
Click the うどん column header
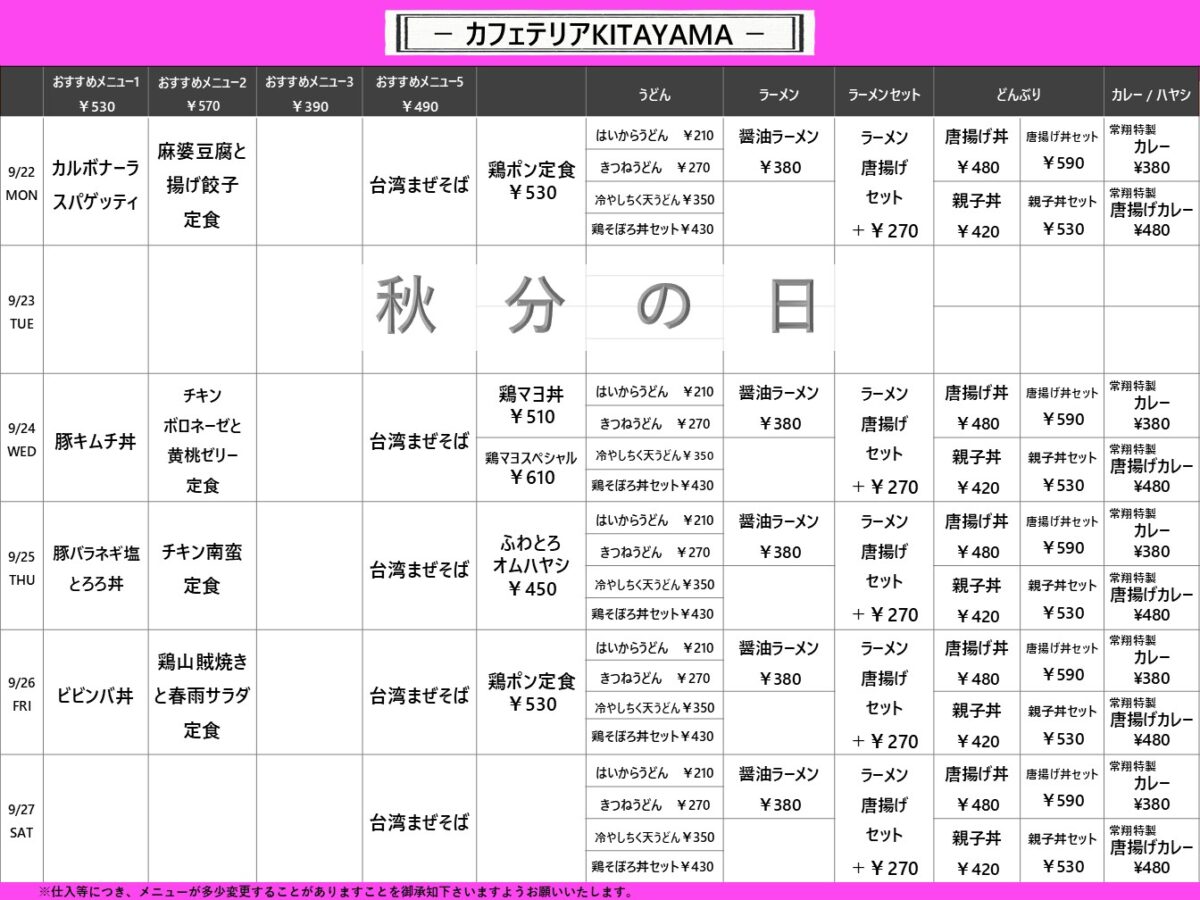click(654, 95)
